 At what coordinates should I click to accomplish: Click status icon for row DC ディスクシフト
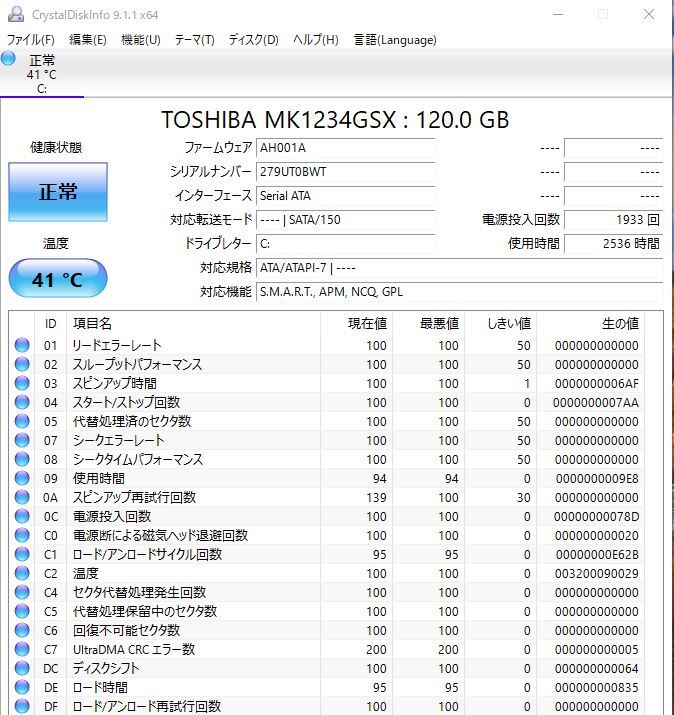pos(22,668)
